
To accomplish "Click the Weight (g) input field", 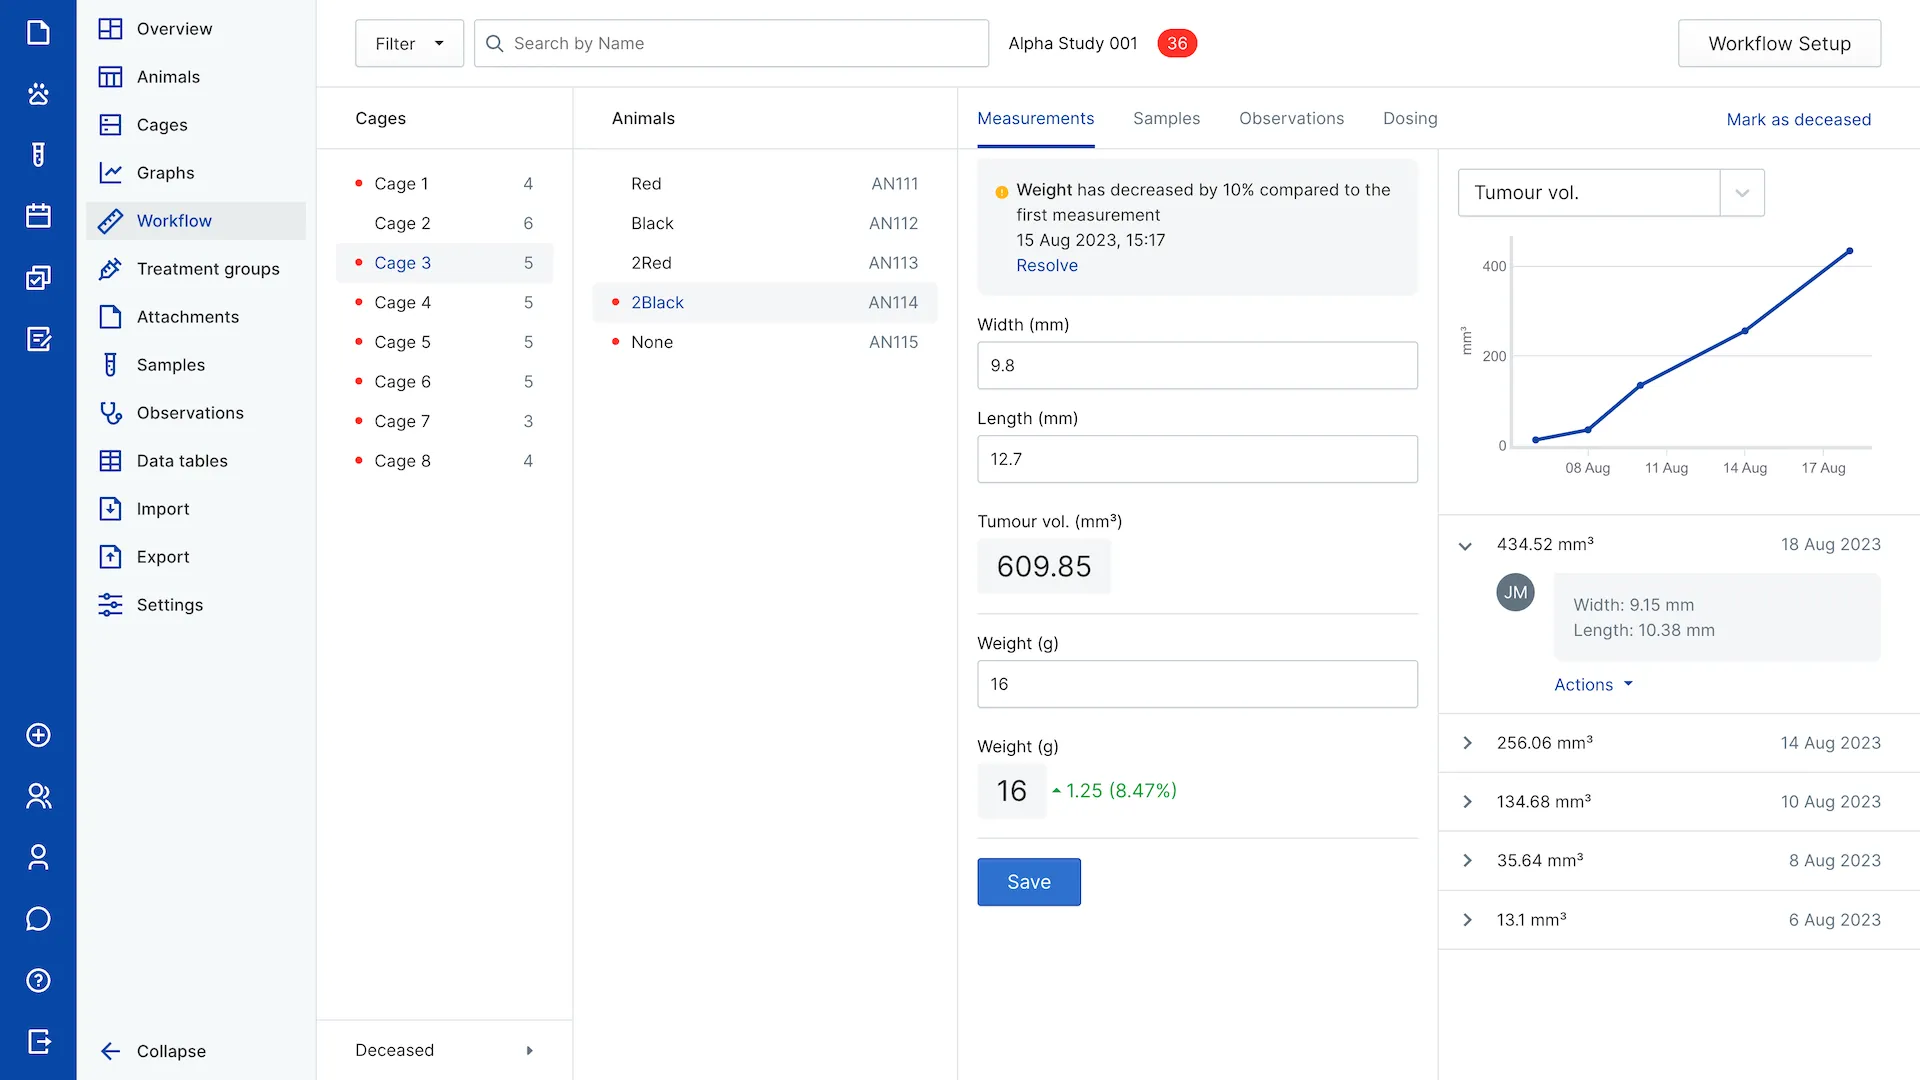I will coord(1197,684).
